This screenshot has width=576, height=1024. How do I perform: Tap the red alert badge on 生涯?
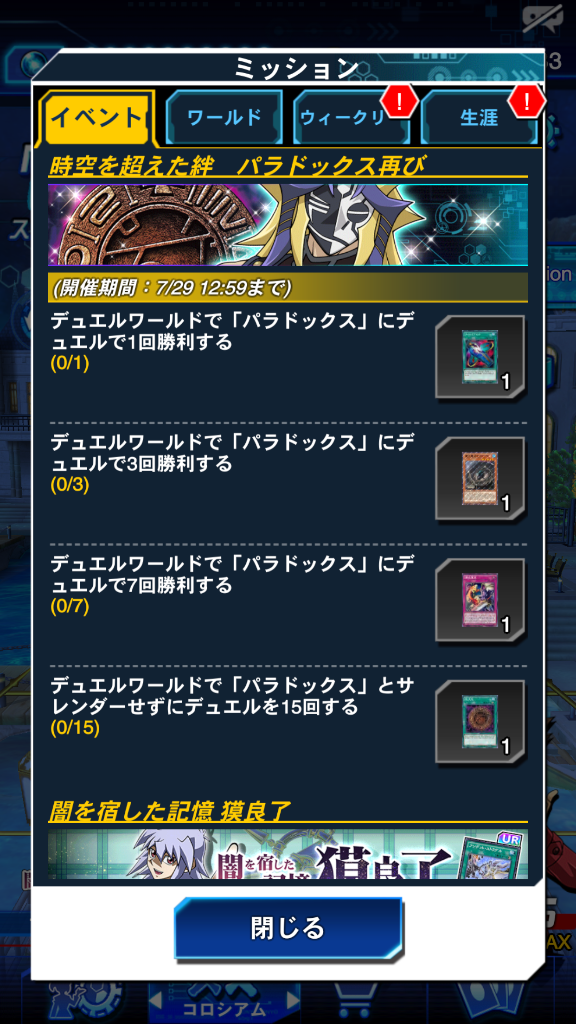526,101
